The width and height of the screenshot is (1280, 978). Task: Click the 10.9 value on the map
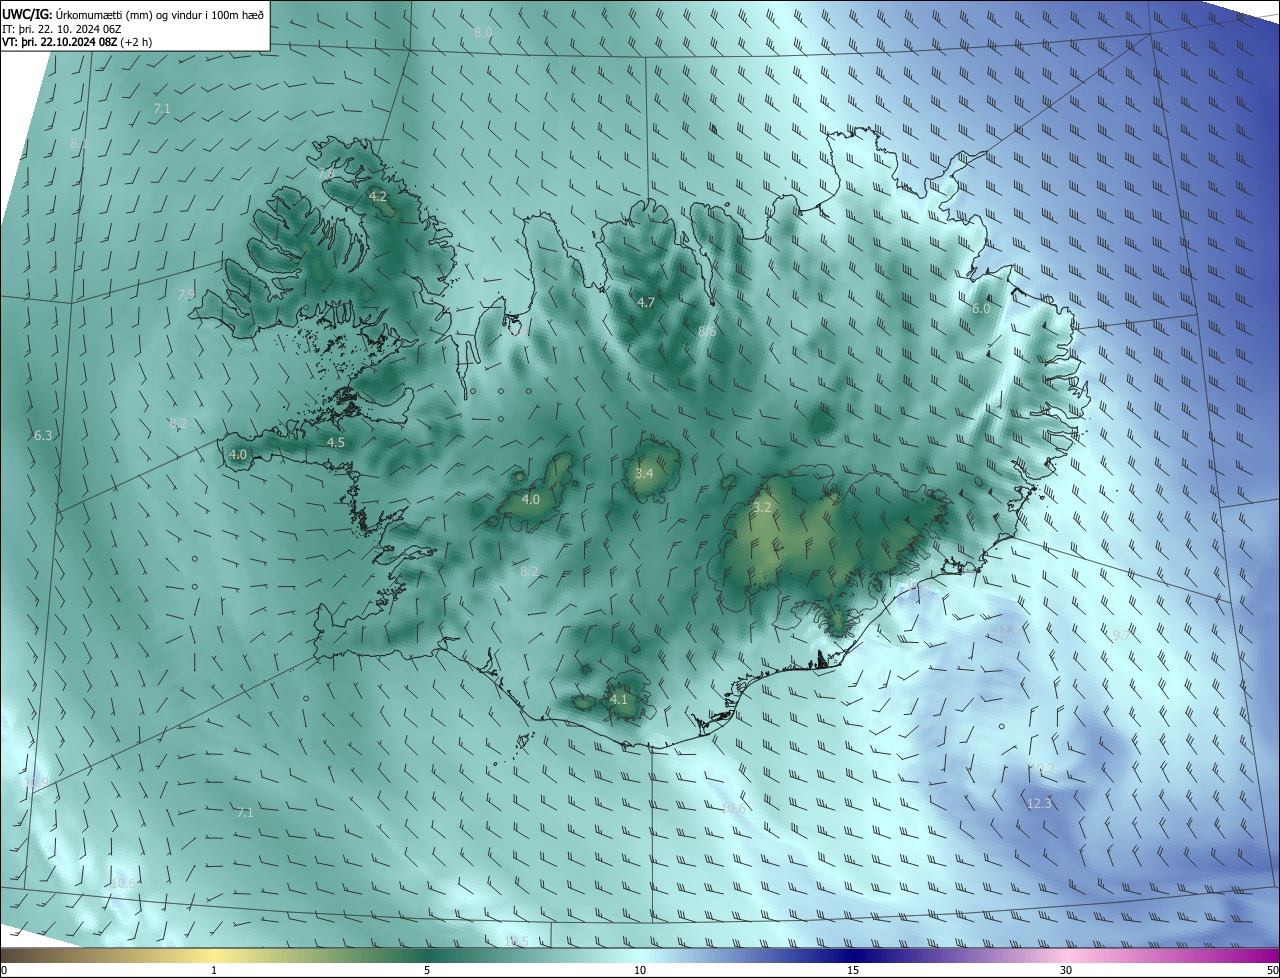[36, 783]
